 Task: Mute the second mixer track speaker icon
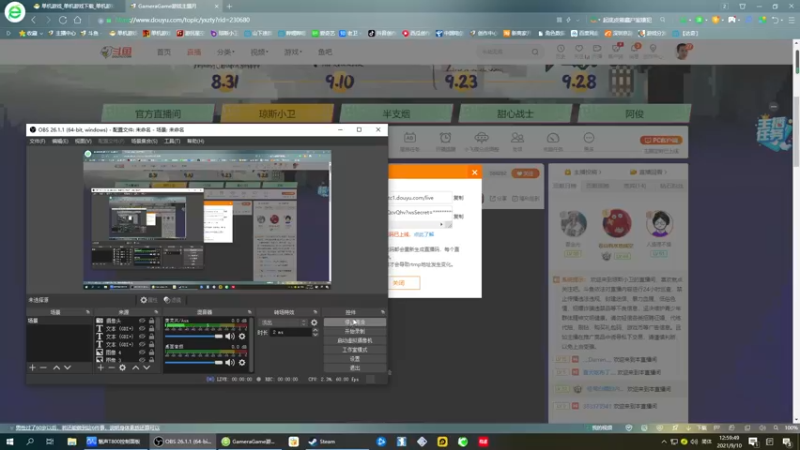(x=230, y=362)
